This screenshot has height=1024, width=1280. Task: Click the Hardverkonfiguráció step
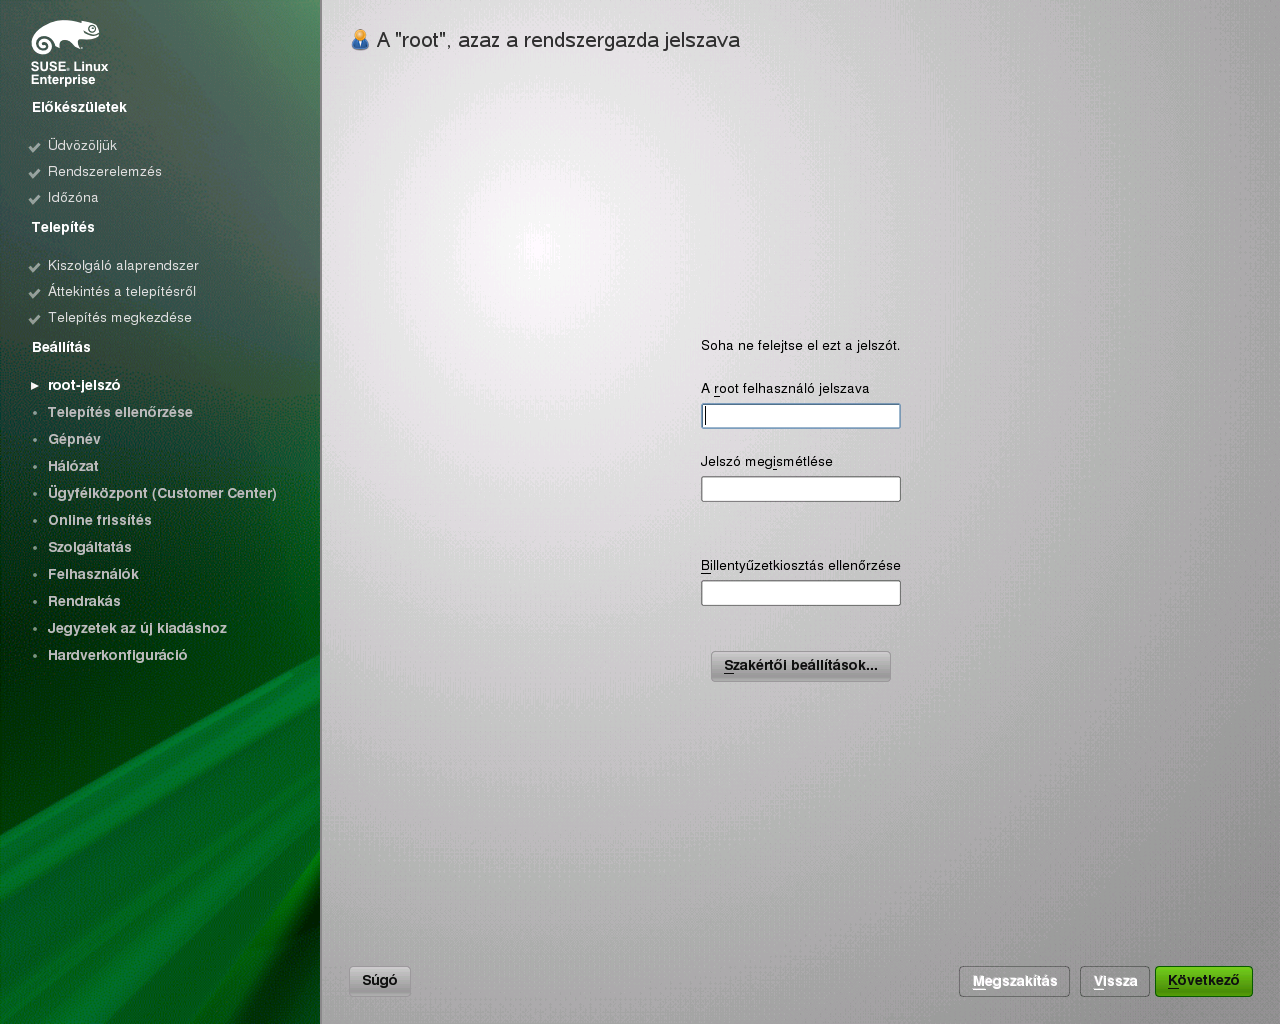(x=118, y=655)
